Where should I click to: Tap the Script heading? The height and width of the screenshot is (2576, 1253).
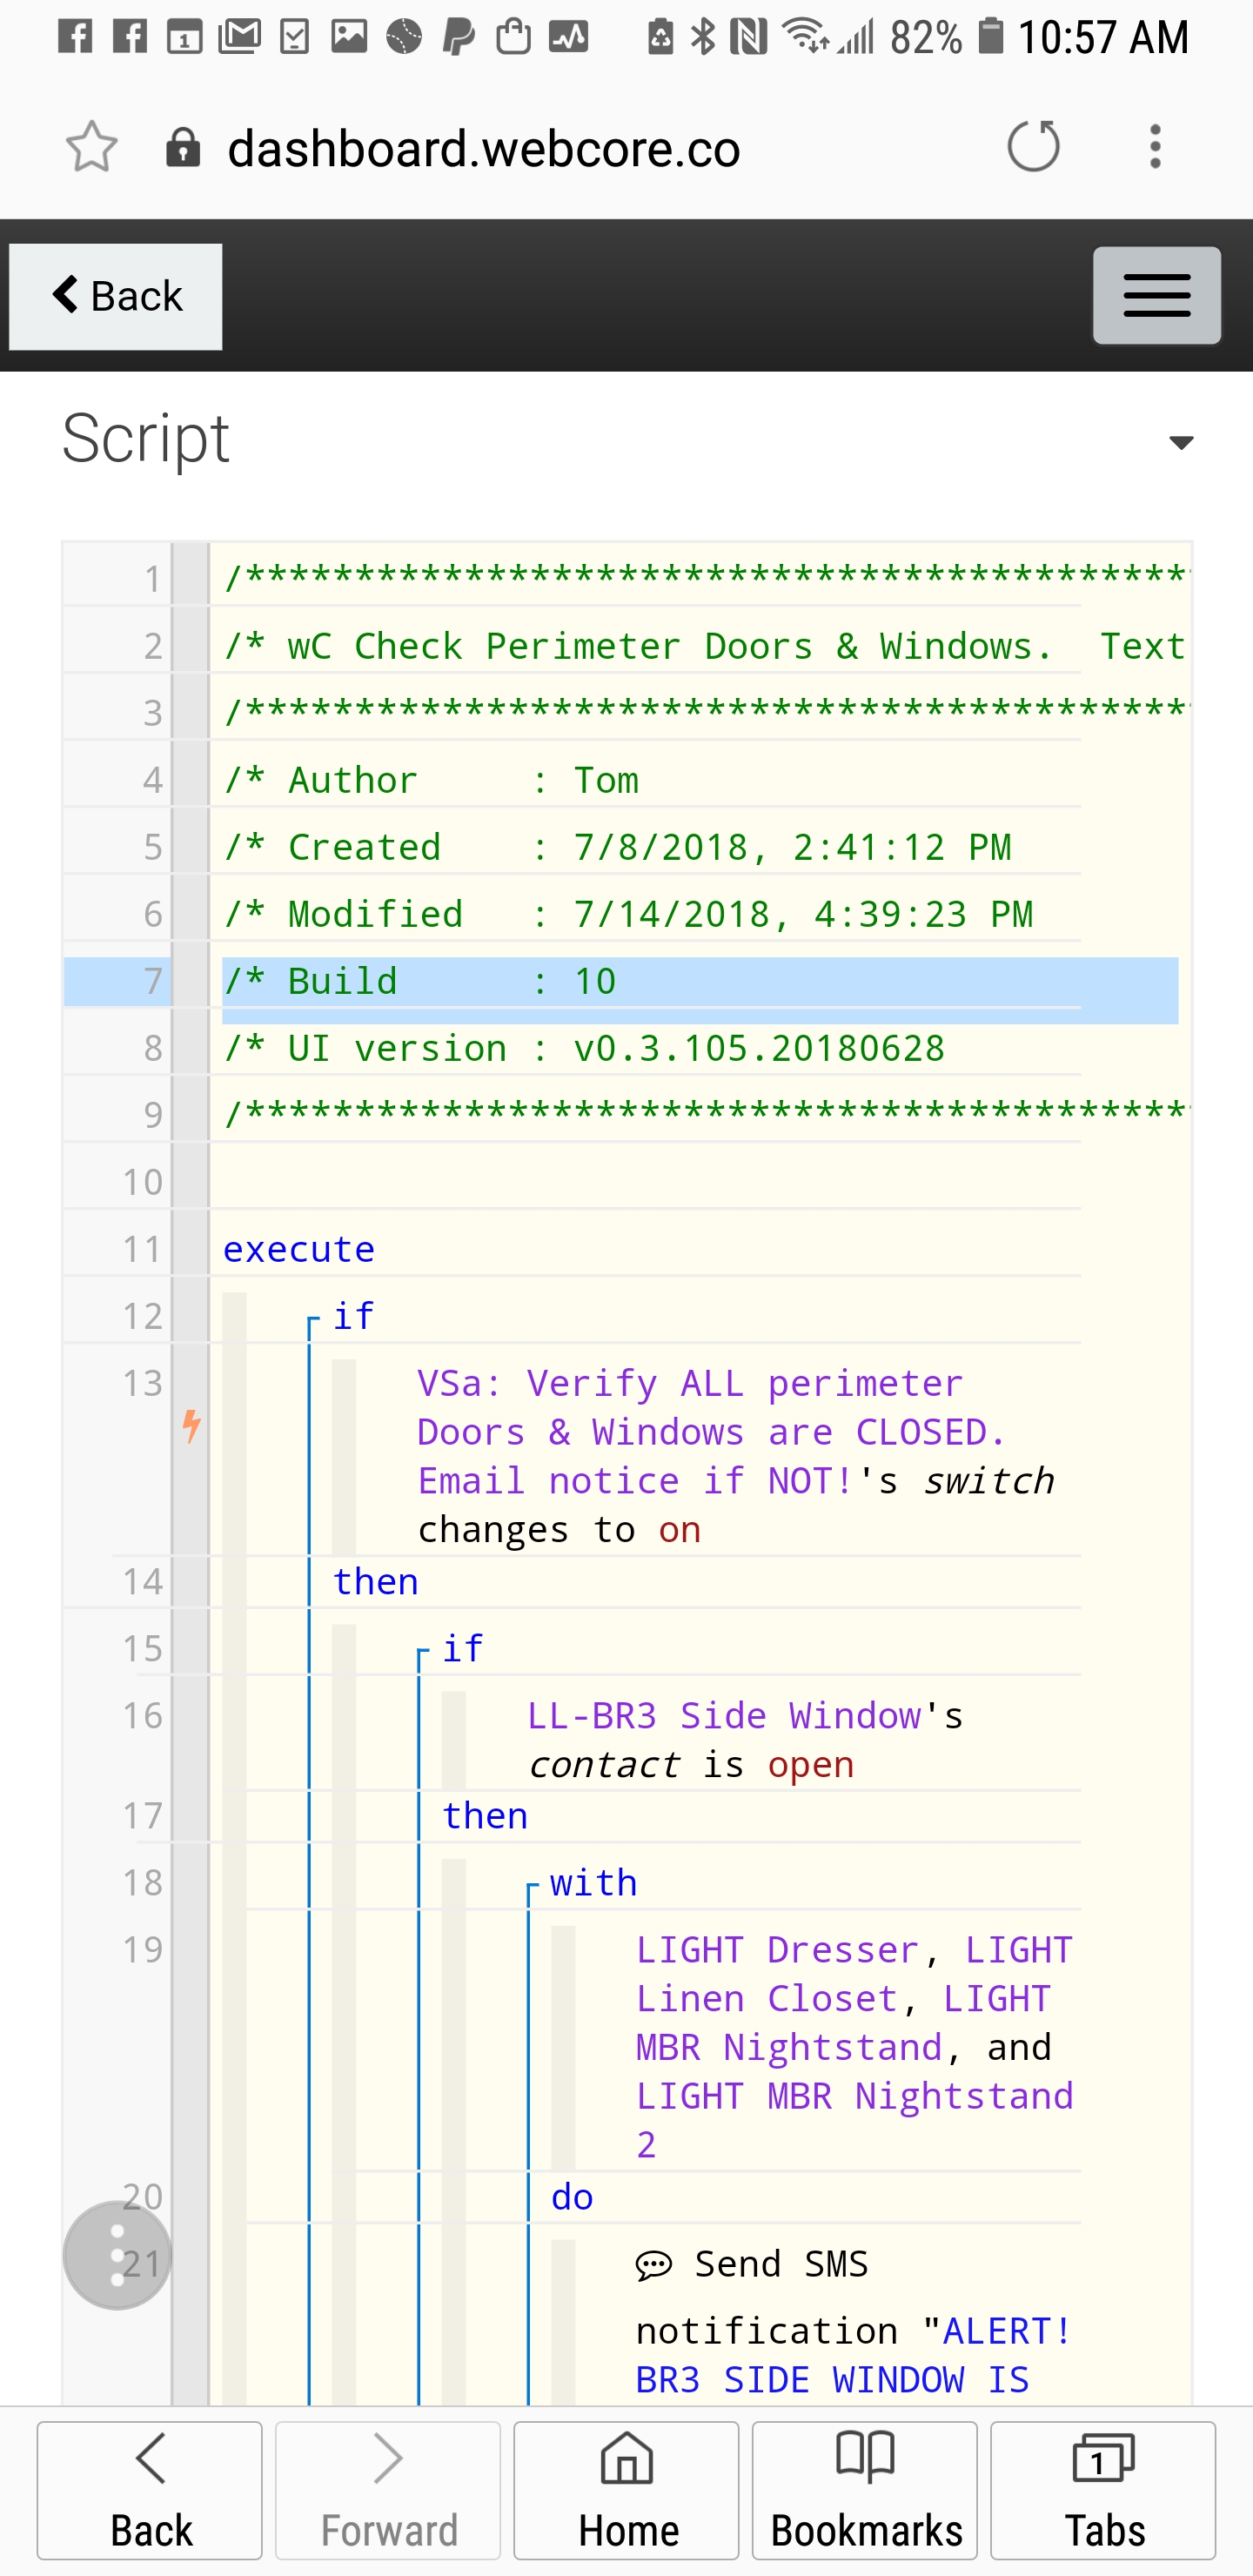146,438
